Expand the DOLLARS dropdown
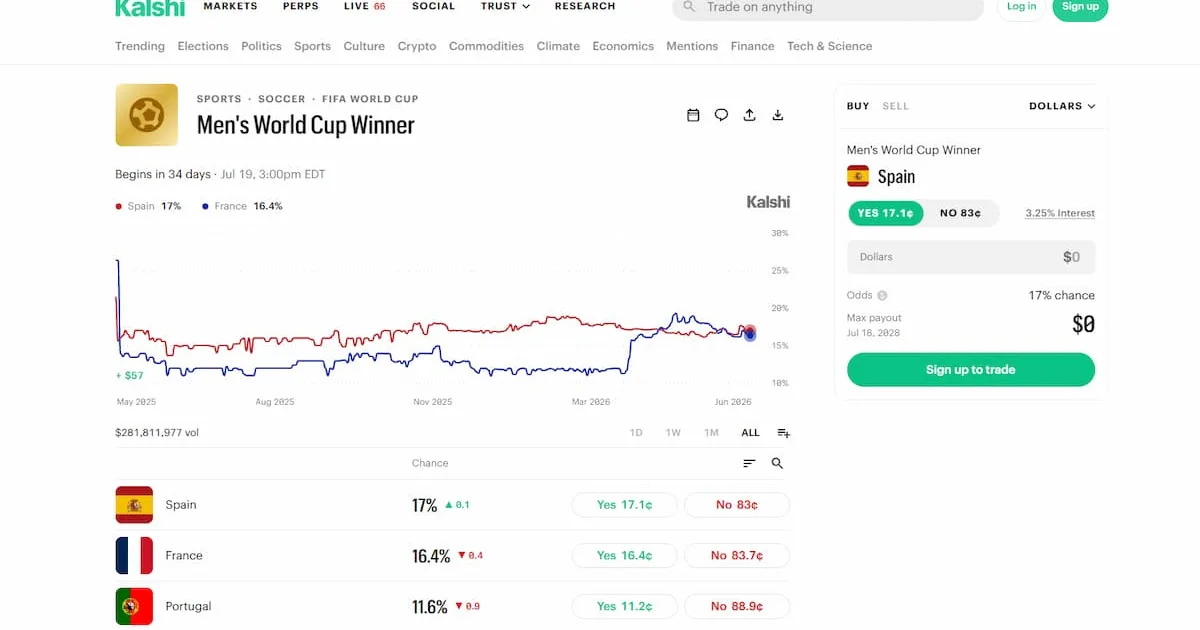Screen dimensions: 1200x630 [x=1062, y=106]
